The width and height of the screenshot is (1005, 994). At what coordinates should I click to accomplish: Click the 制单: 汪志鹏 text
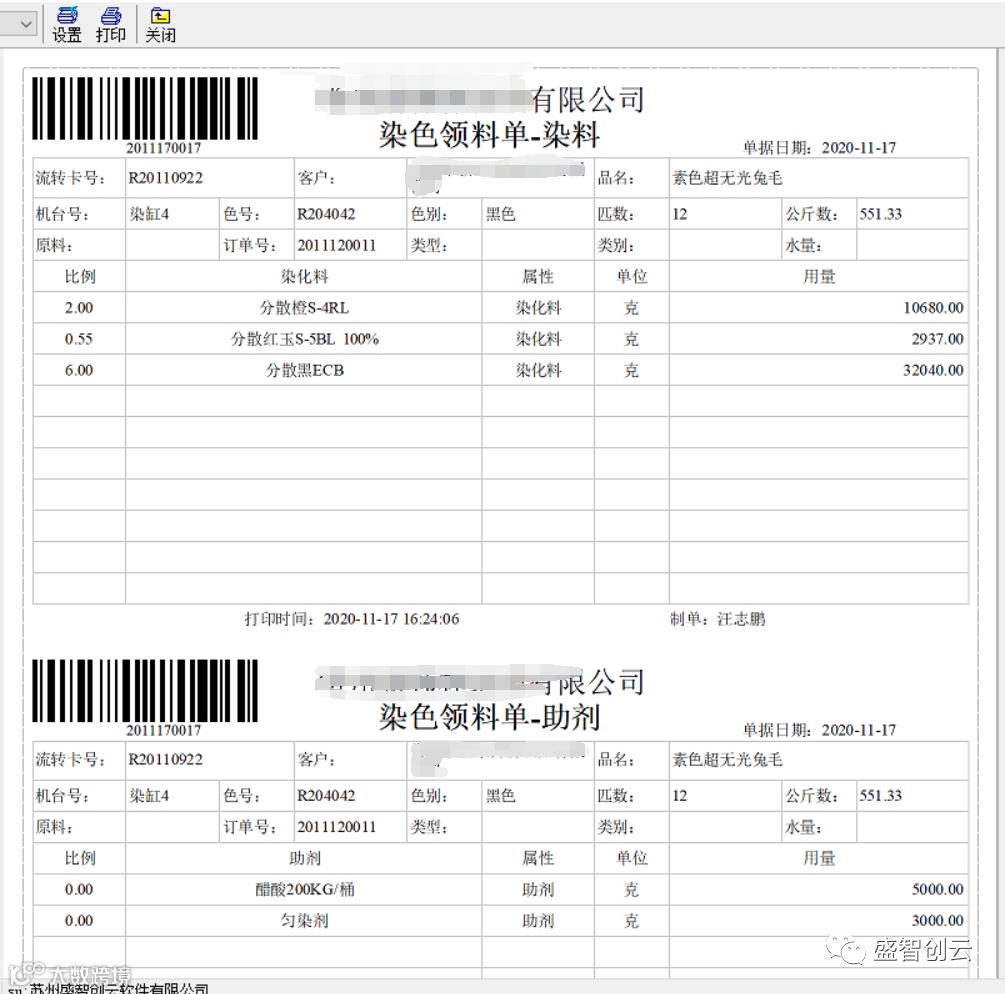click(717, 619)
